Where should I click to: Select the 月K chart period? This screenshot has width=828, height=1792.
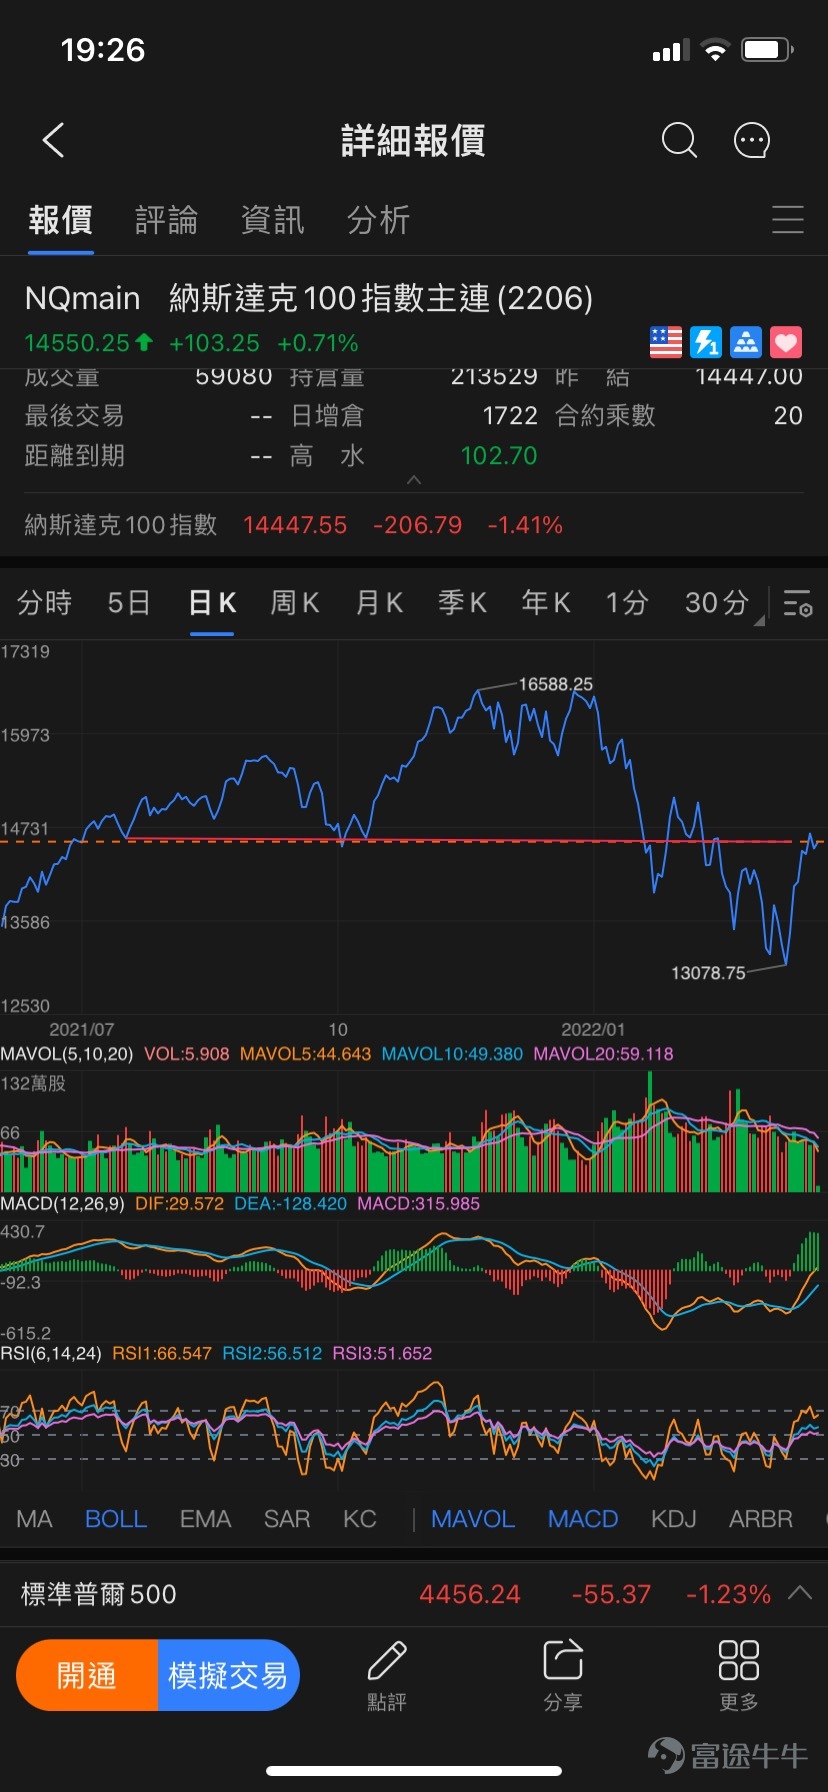(379, 603)
